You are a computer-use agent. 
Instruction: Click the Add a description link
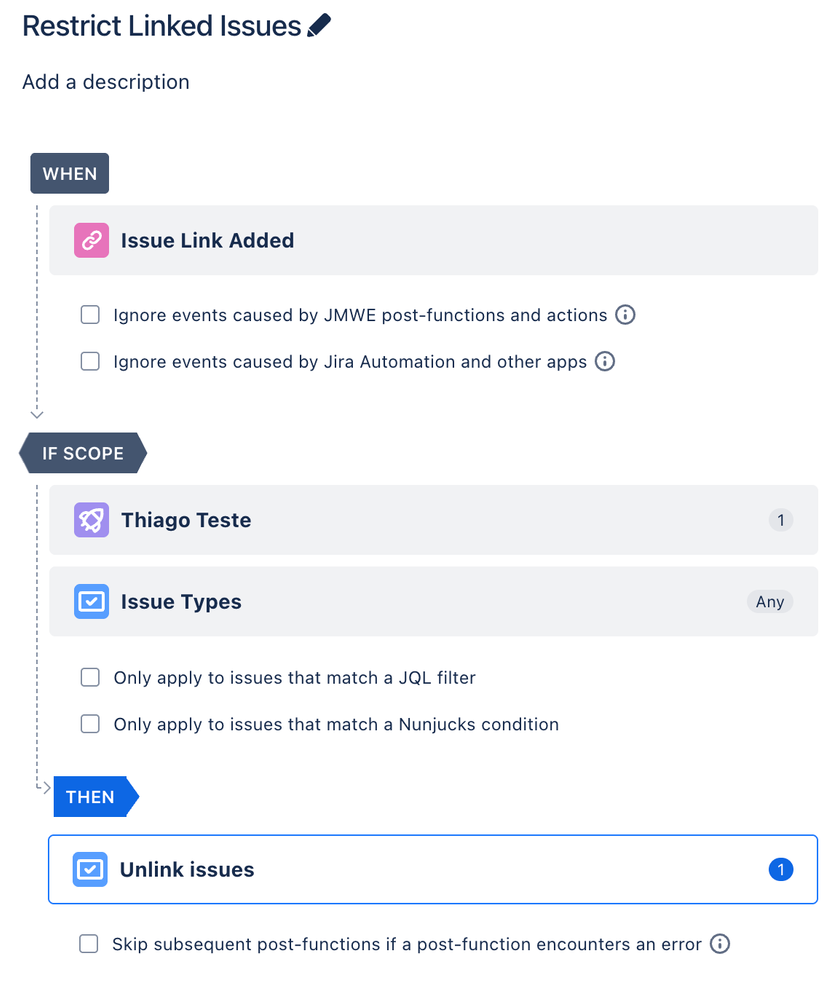(105, 82)
